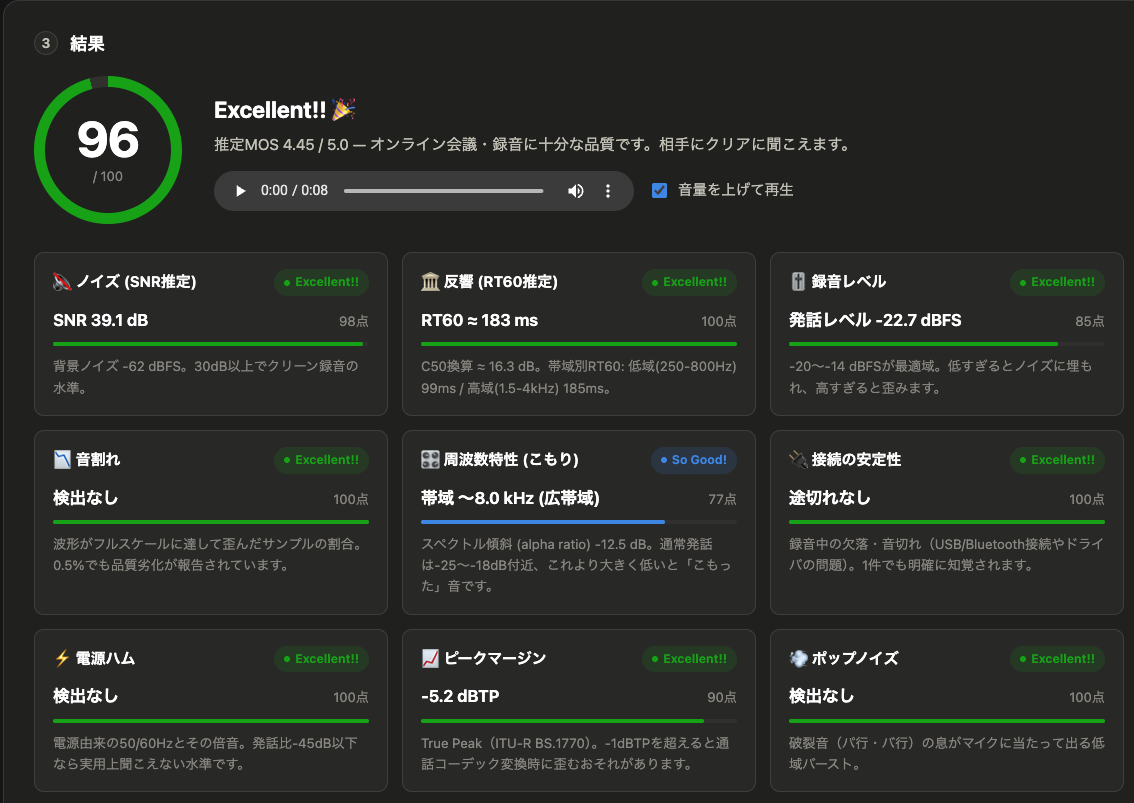Click Excellent!! badge on 録音レベル card
The height and width of the screenshot is (803, 1134).
1057,282
